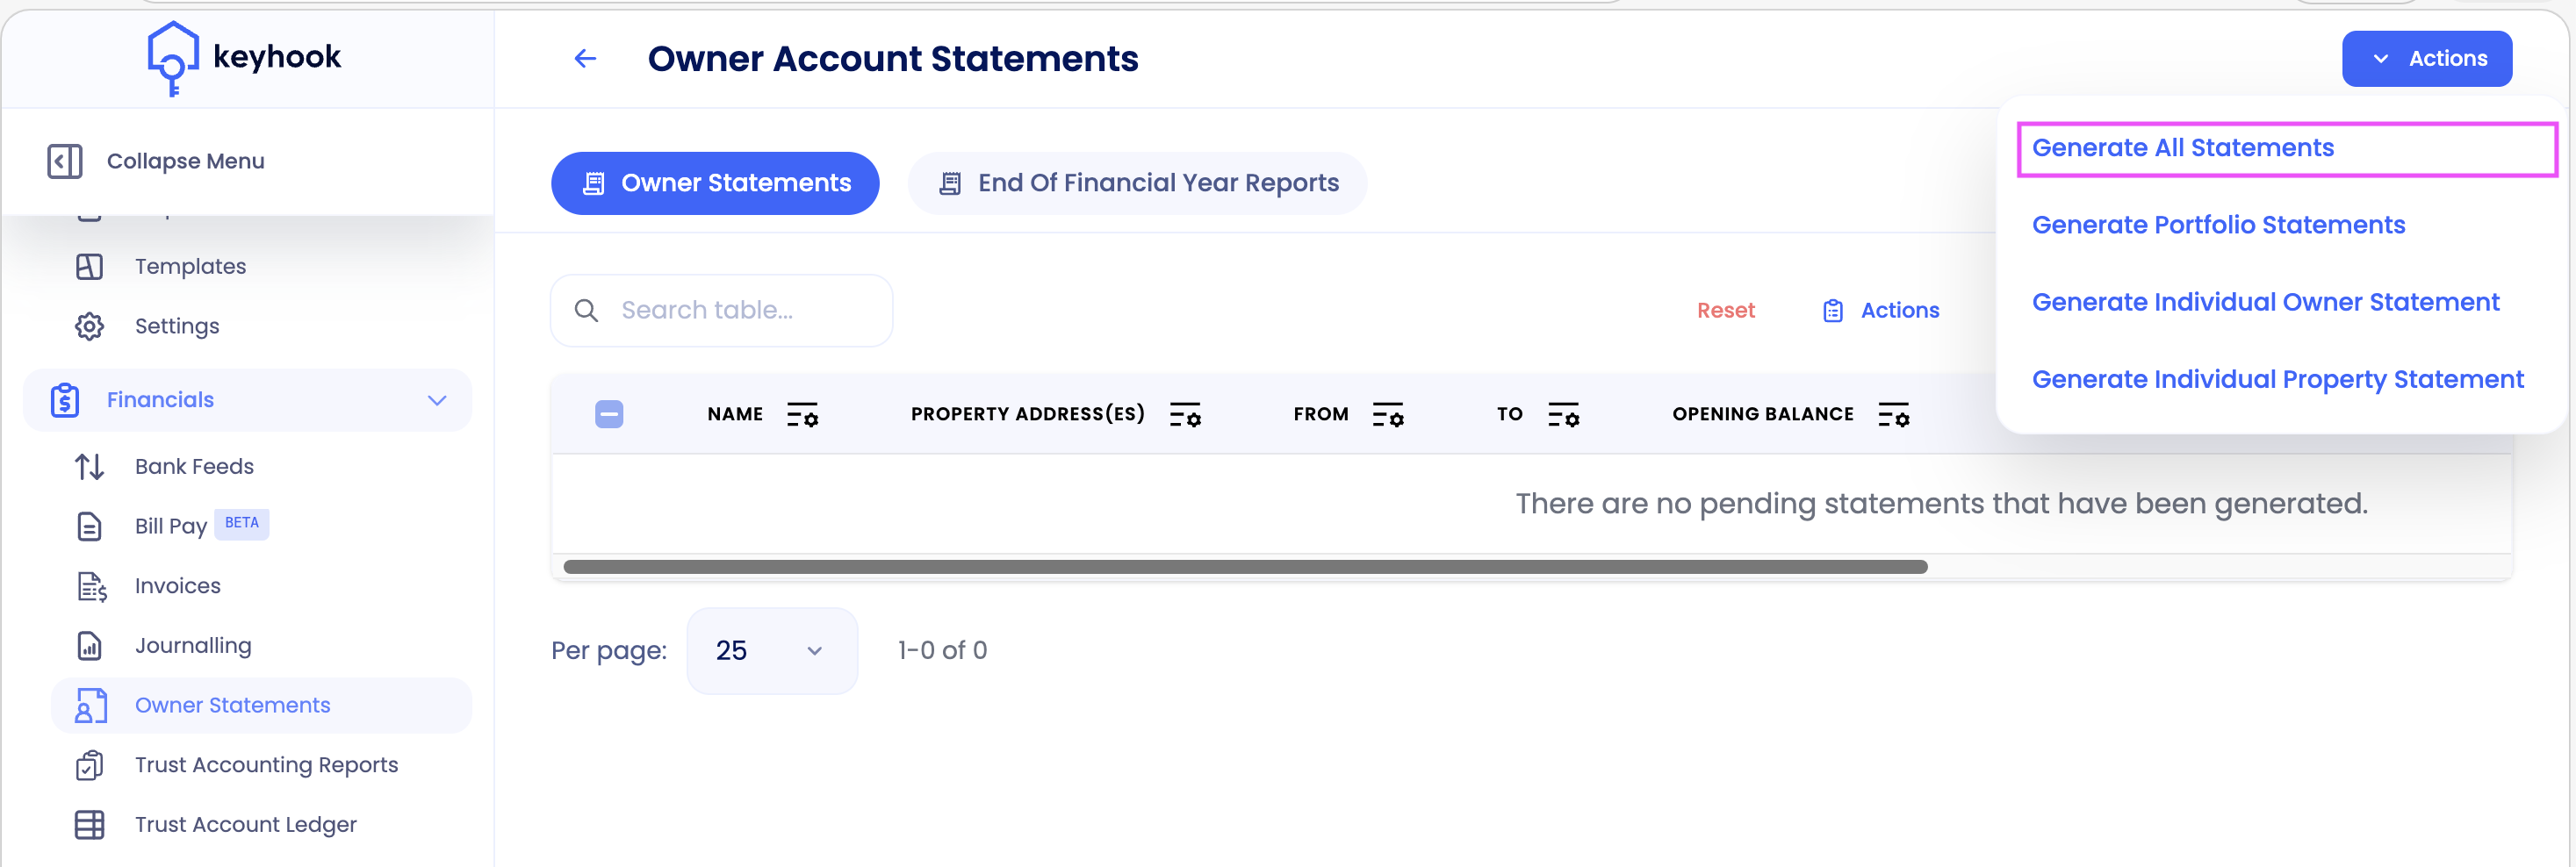Open NAME column filter settings icon
Image resolution: width=2576 pixels, height=867 pixels.
click(x=802, y=414)
